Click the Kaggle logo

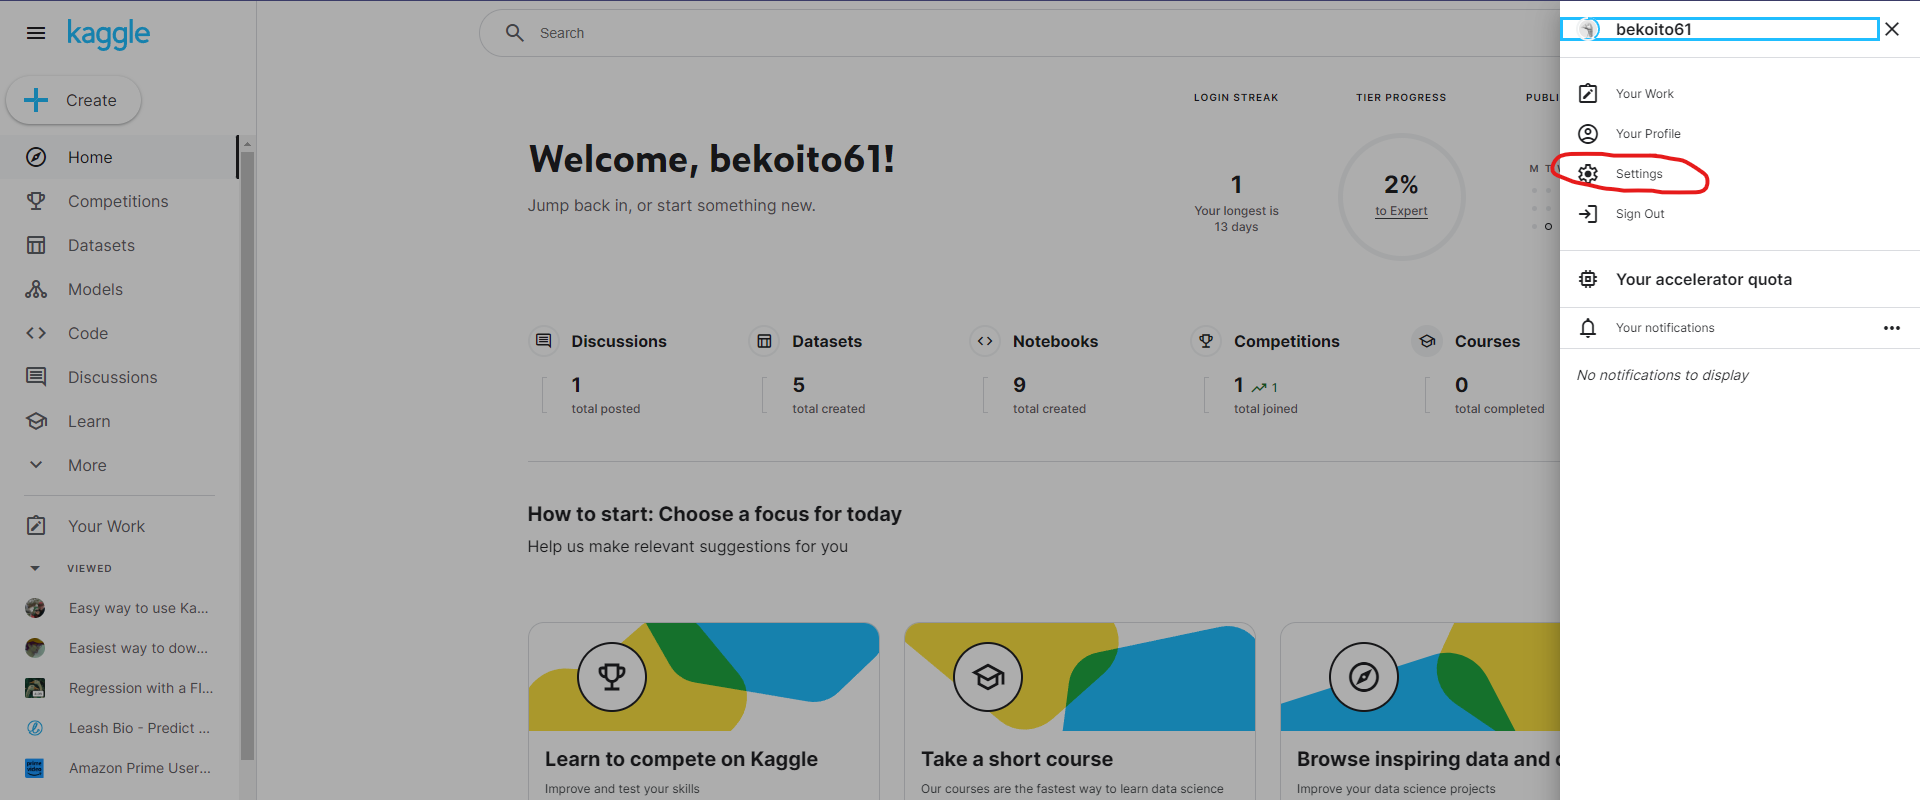[x=108, y=34]
